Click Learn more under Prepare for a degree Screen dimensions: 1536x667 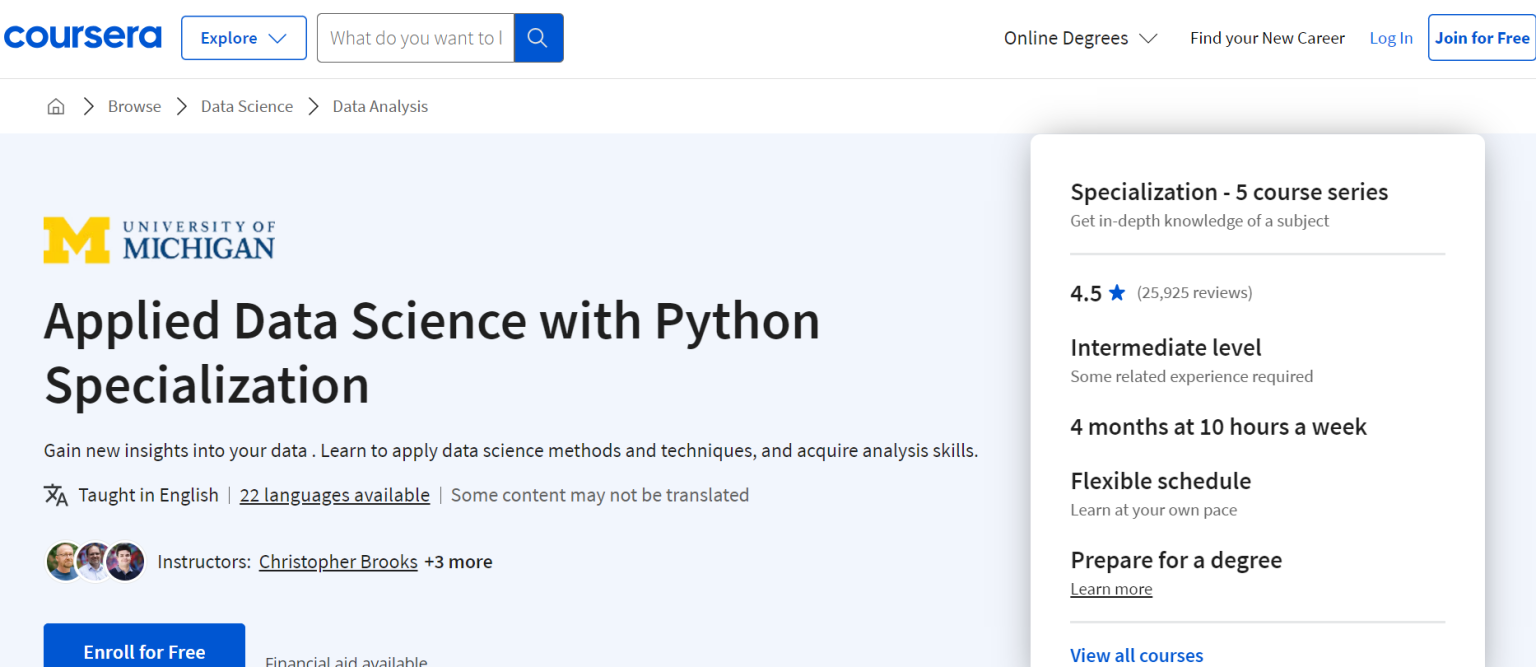click(x=1111, y=588)
